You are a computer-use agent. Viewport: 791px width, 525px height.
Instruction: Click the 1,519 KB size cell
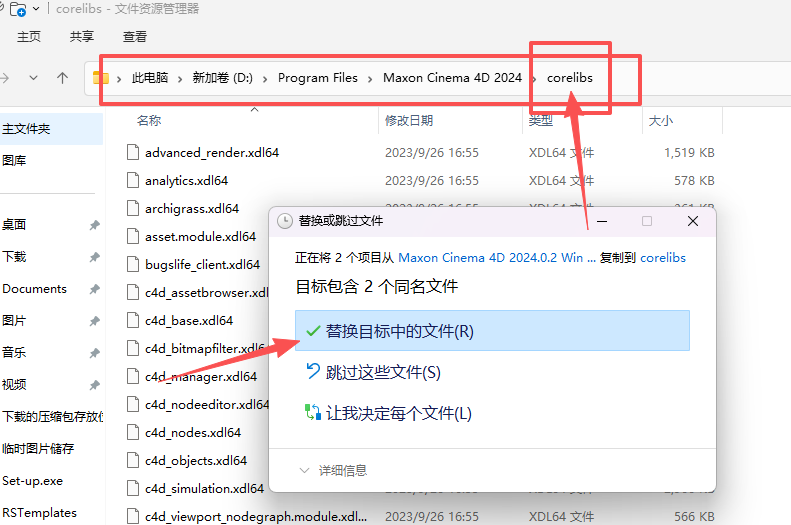pyautogui.click(x=689, y=152)
